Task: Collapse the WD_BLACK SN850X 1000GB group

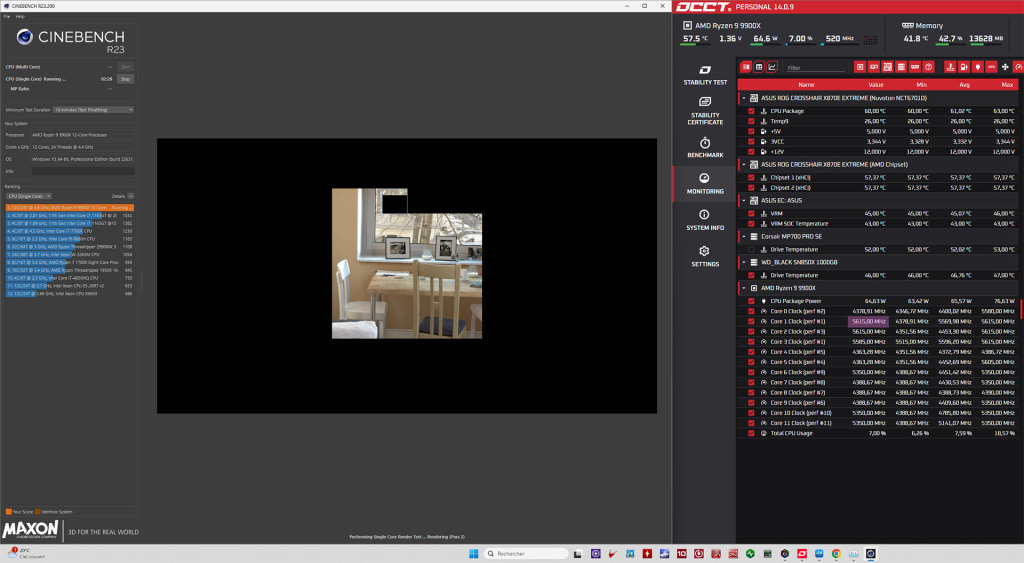Action: pyautogui.click(x=743, y=262)
